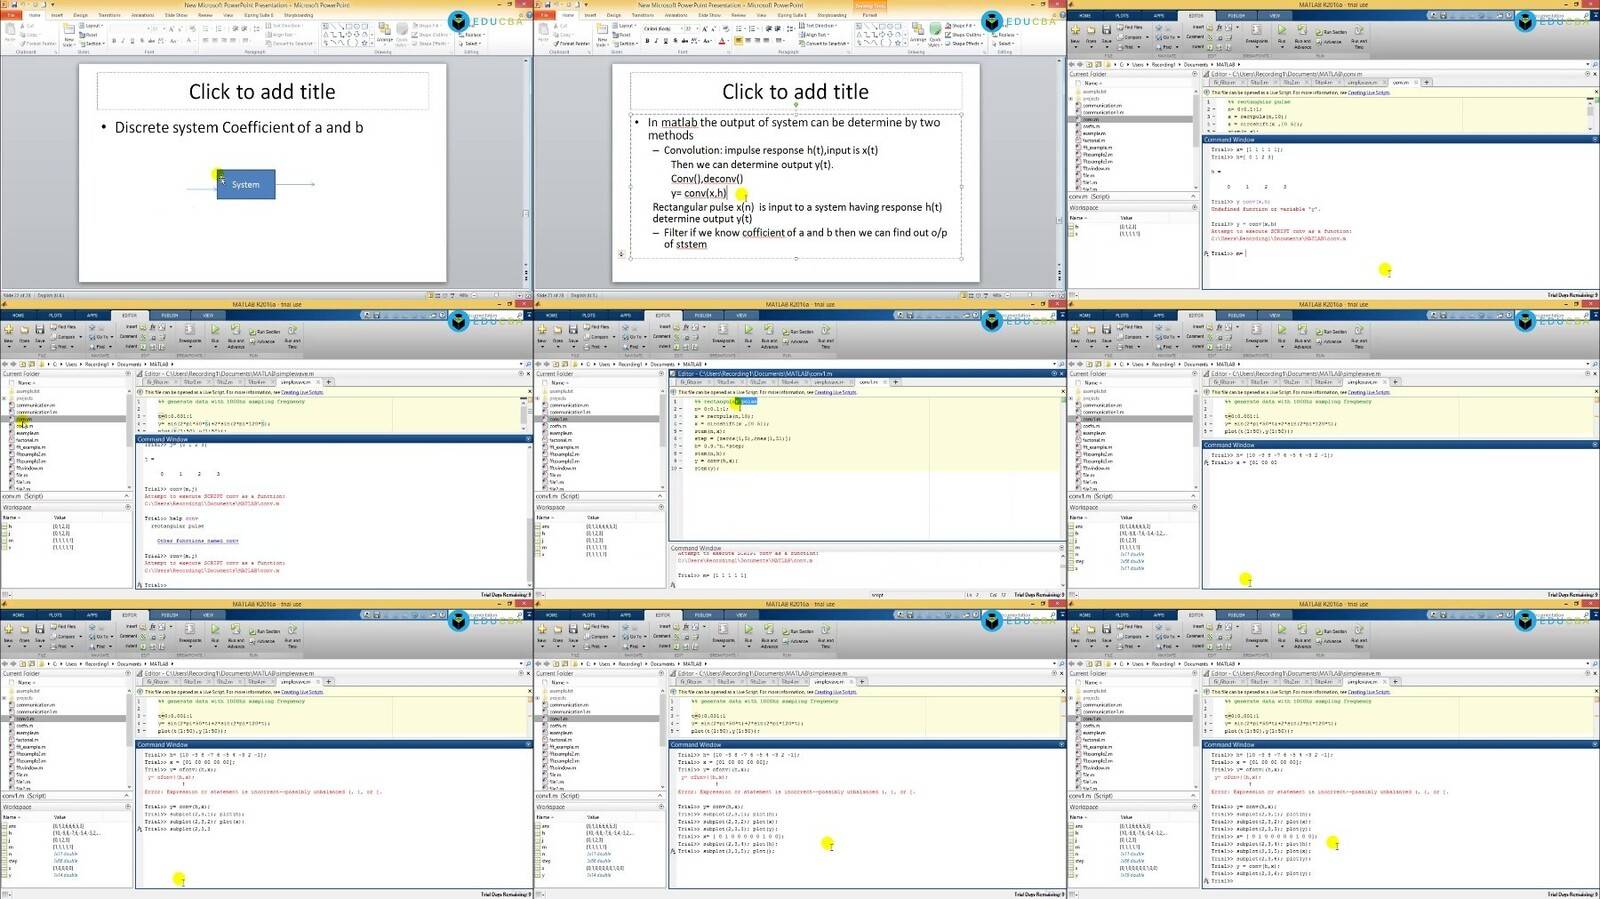The image size is (1600, 899).
Task: Click the line 'y= conv(x,h)' on the slide
Action: click(699, 193)
